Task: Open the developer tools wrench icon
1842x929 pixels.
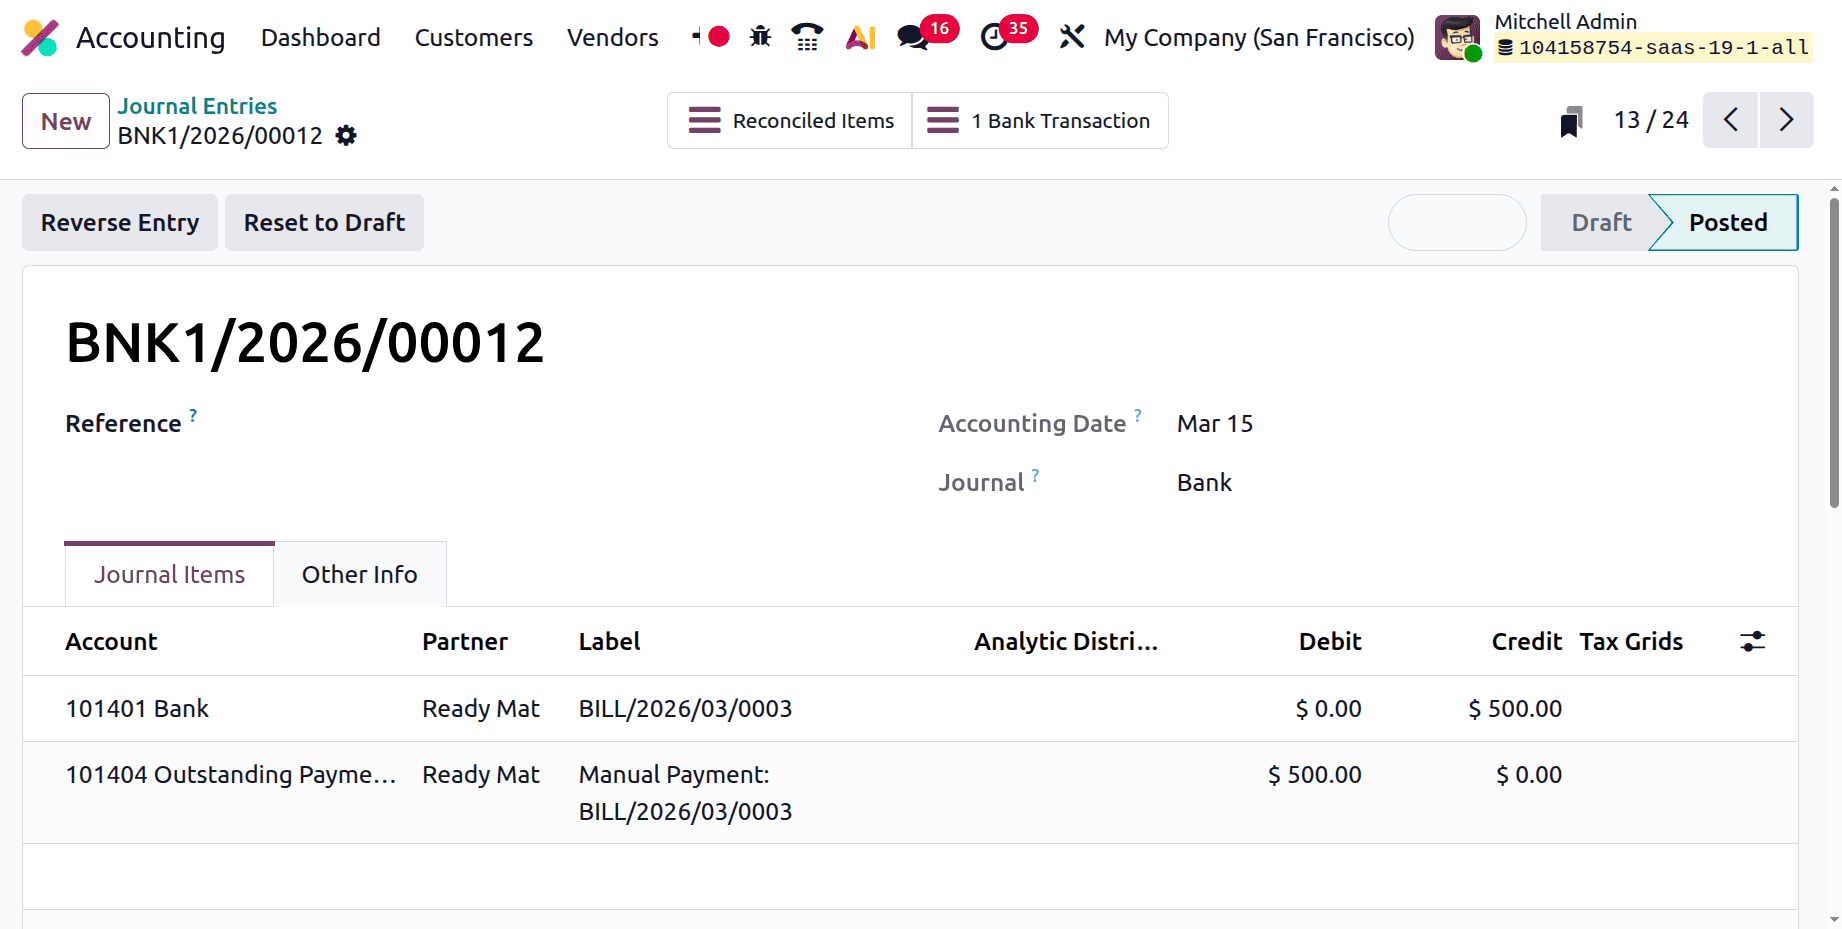Action: [x=1072, y=36]
